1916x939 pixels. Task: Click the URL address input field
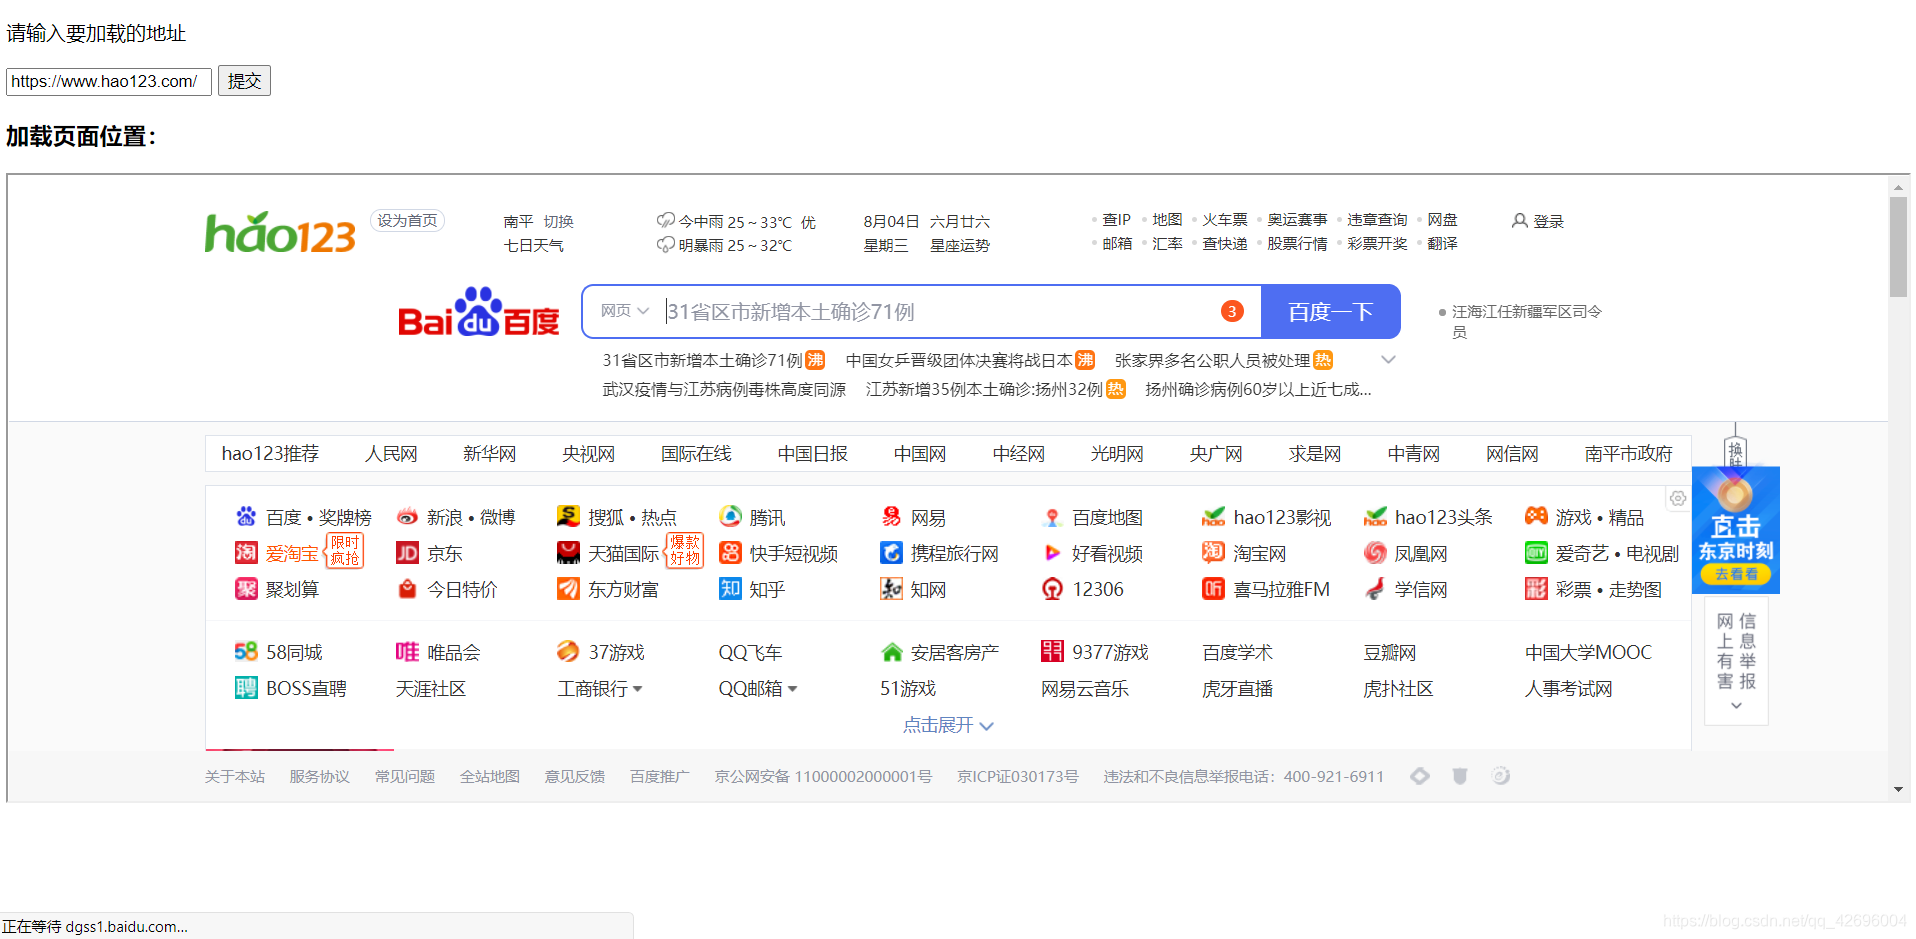tap(109, 82)
